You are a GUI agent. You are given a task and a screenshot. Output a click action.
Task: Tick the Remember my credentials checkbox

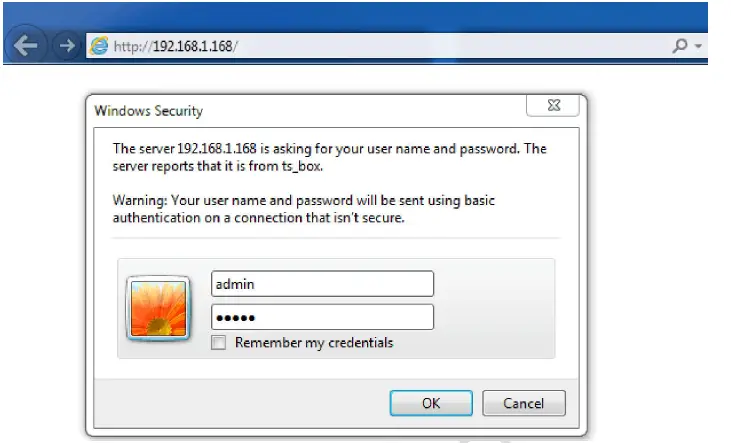pos(219,343)
